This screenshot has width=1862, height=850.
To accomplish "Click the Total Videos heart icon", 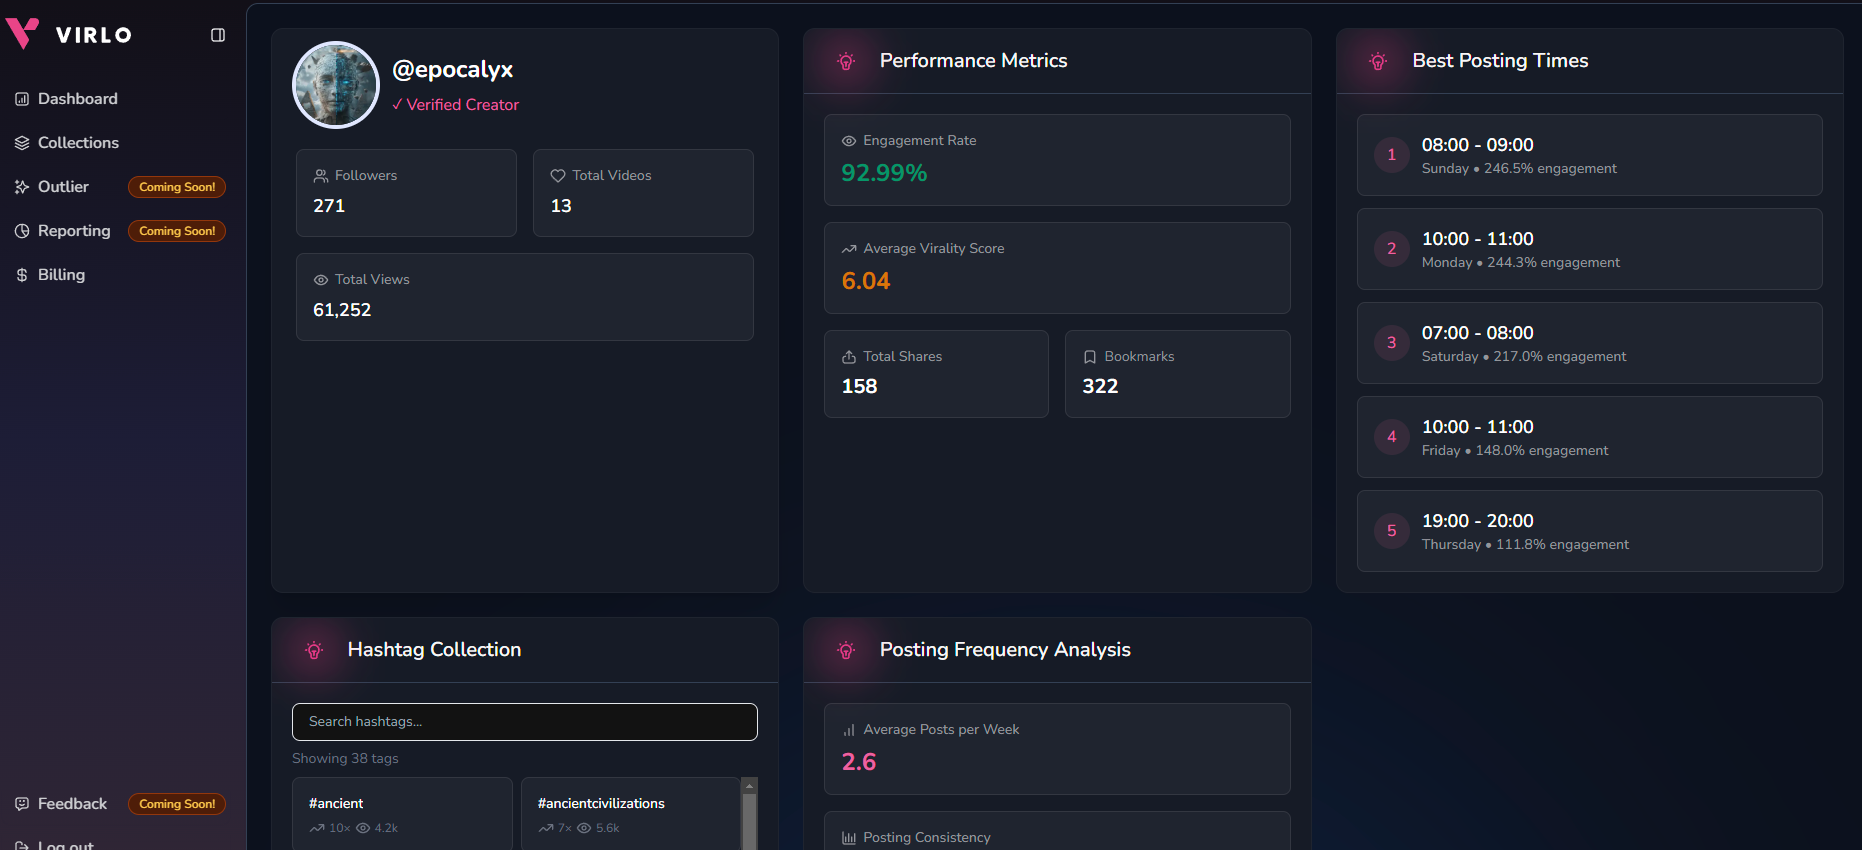I will pyautogui.click(x=558, y=176).
